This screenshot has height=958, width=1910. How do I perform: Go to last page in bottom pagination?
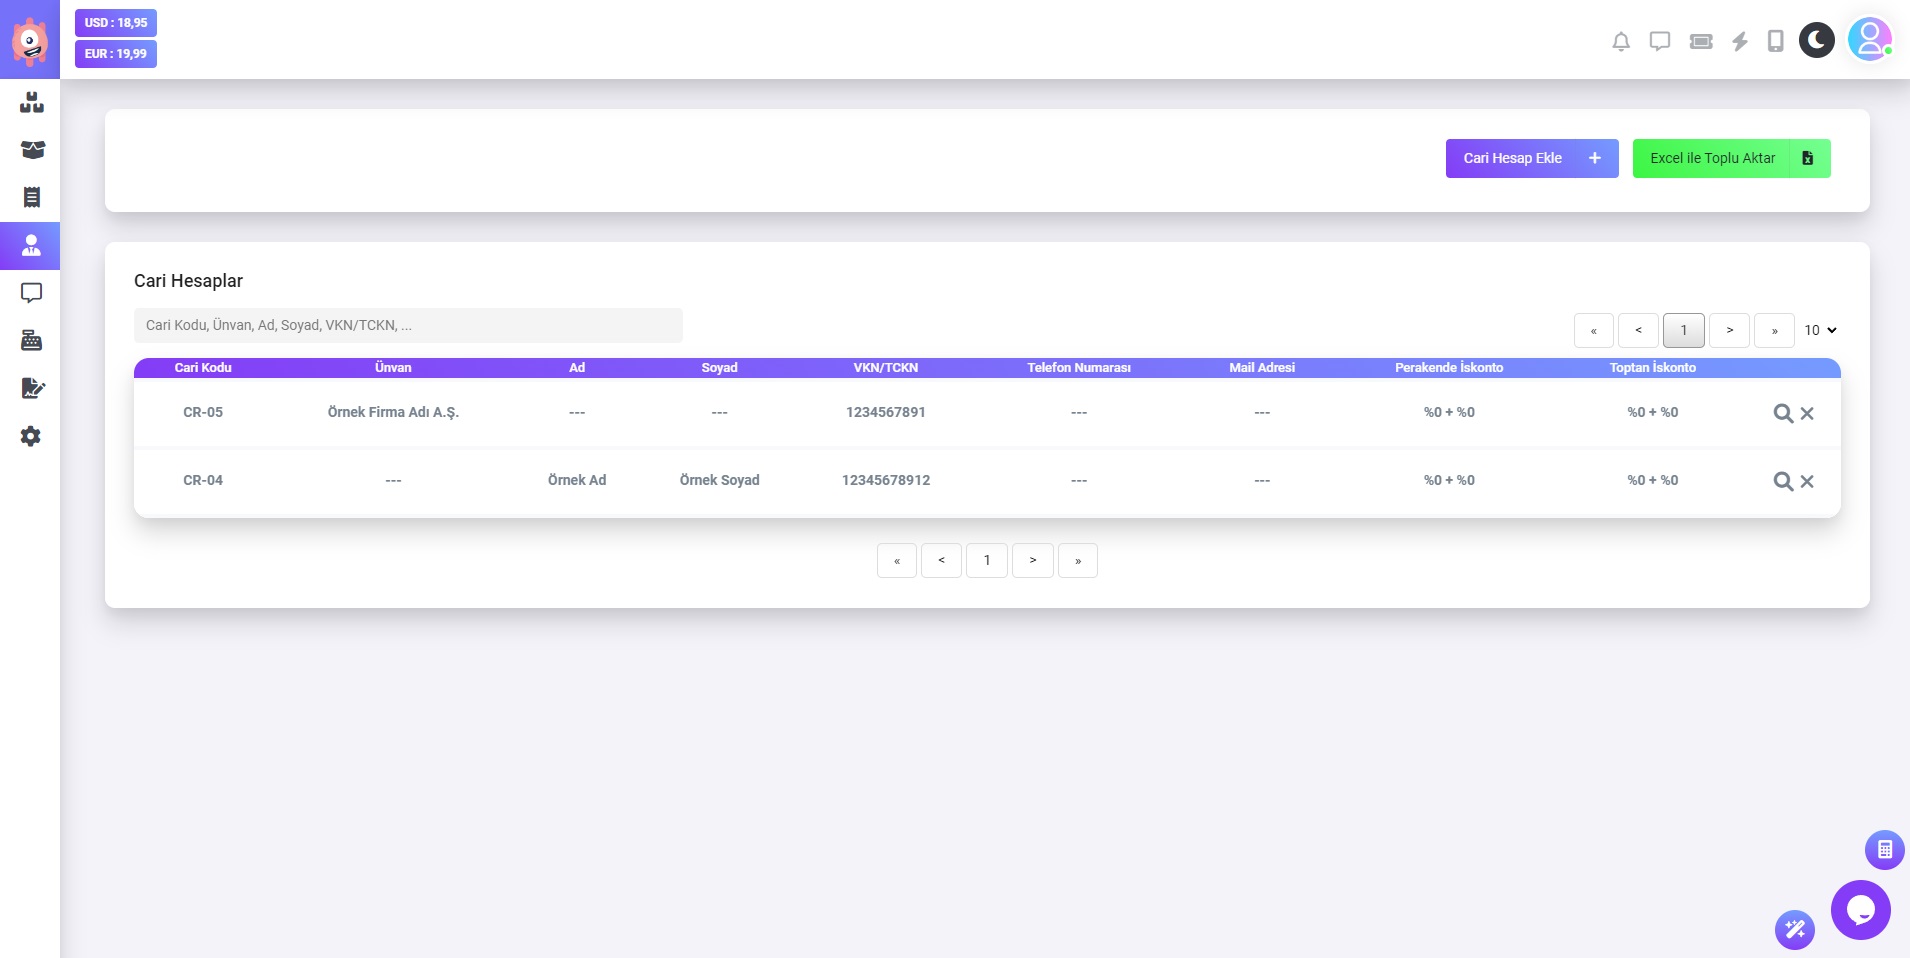pos(1077,561)
